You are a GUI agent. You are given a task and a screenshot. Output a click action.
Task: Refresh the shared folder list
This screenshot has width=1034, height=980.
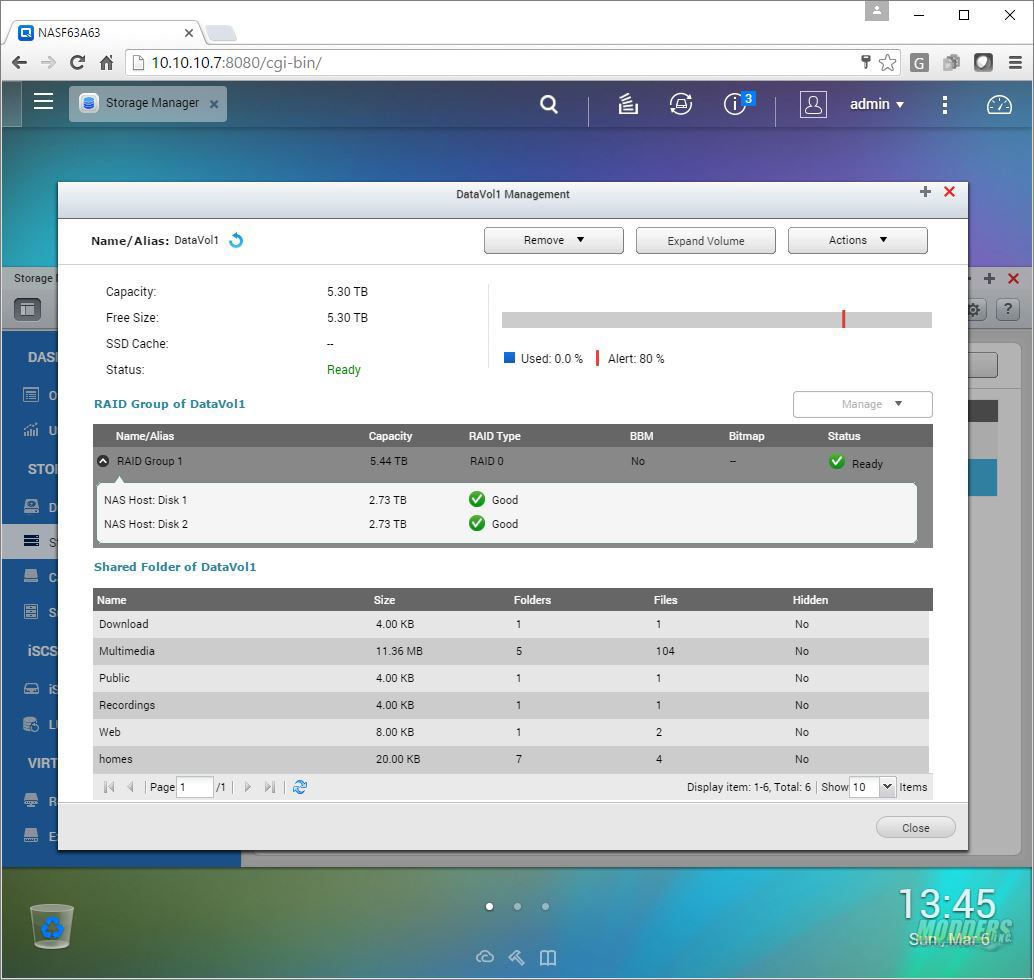click(x=300, y=787)
